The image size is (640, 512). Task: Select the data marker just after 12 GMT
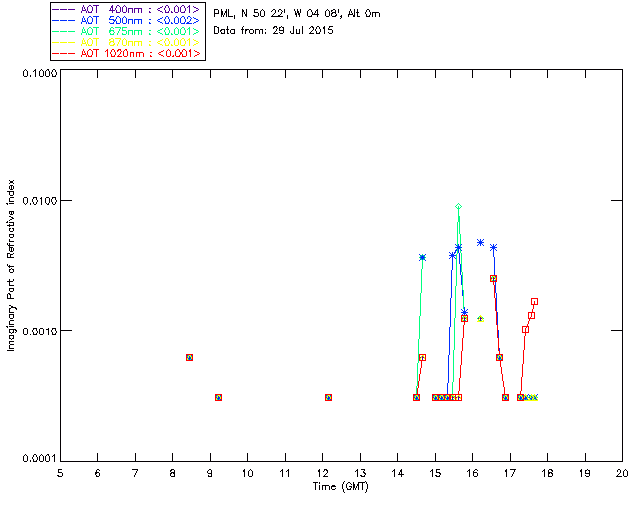click(x=329, y=397)
